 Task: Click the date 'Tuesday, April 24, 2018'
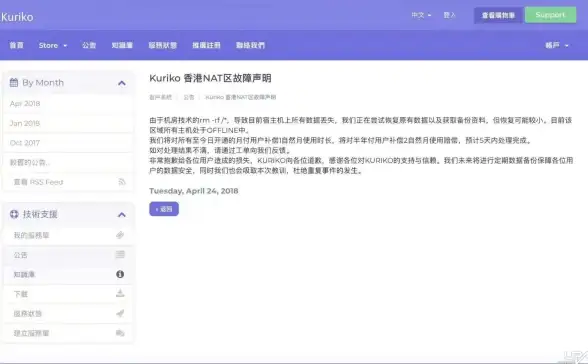point(194,191)
